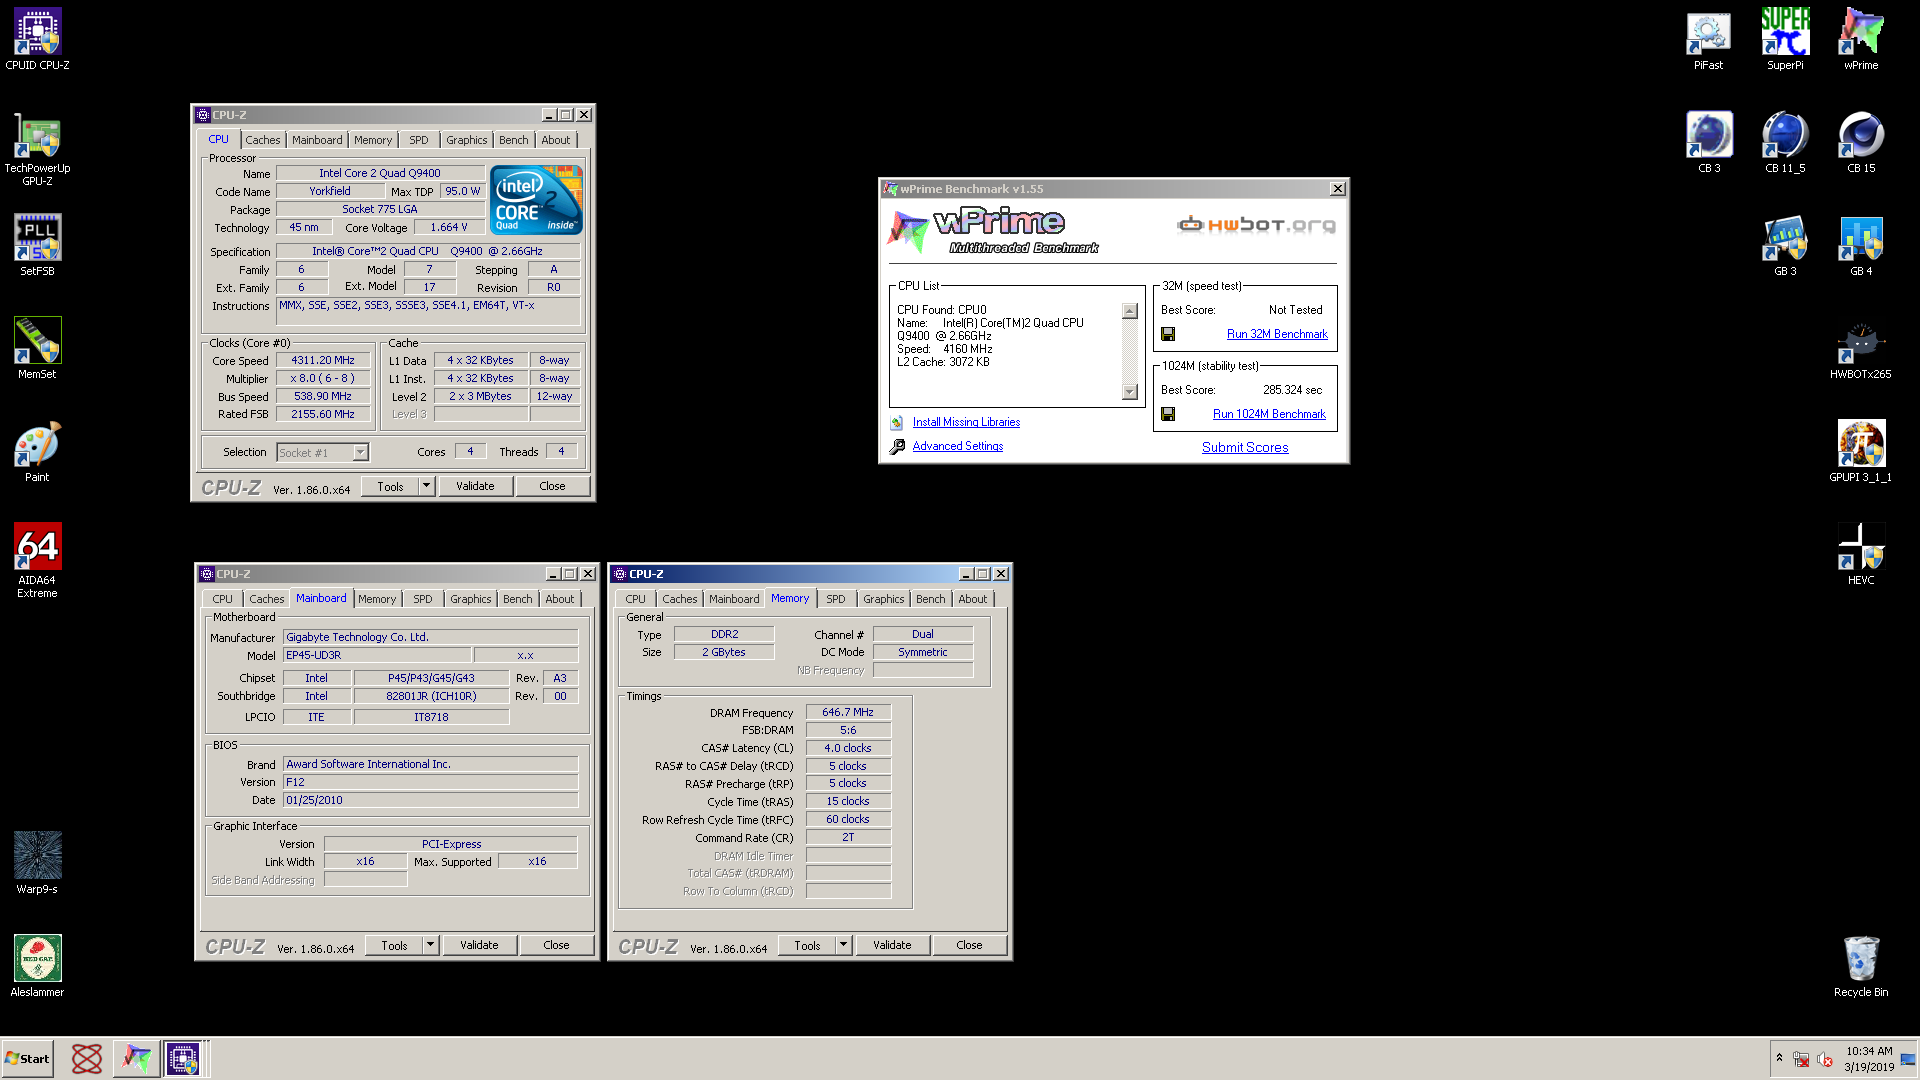This screenshot has height=1080, width=1920.
Task: Switch to SPD tab in top CPU-Z window
Action: 419,140
